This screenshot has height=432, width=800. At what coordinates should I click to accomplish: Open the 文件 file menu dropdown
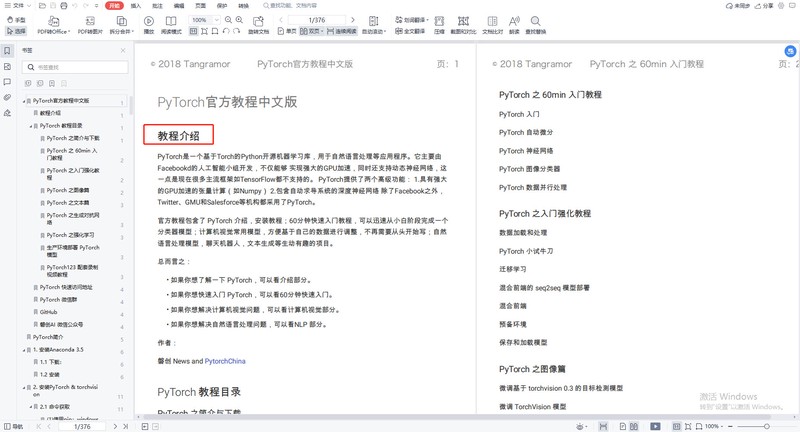(x=18, y=6)
